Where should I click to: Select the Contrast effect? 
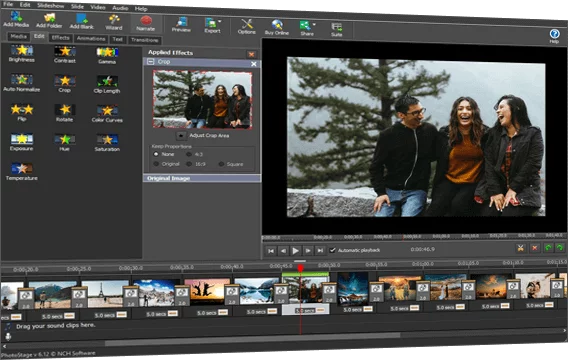point(65,54)
